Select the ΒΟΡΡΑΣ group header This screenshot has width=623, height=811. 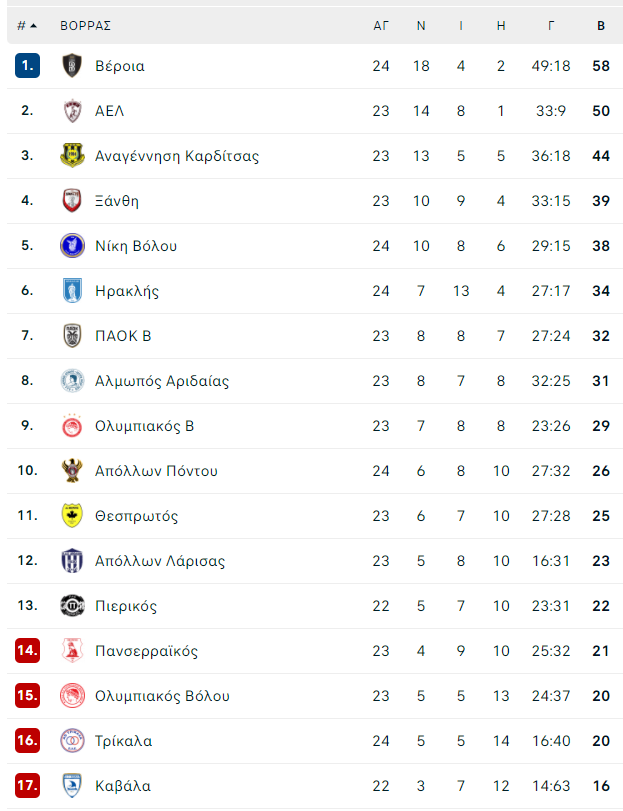click(85, 25)
